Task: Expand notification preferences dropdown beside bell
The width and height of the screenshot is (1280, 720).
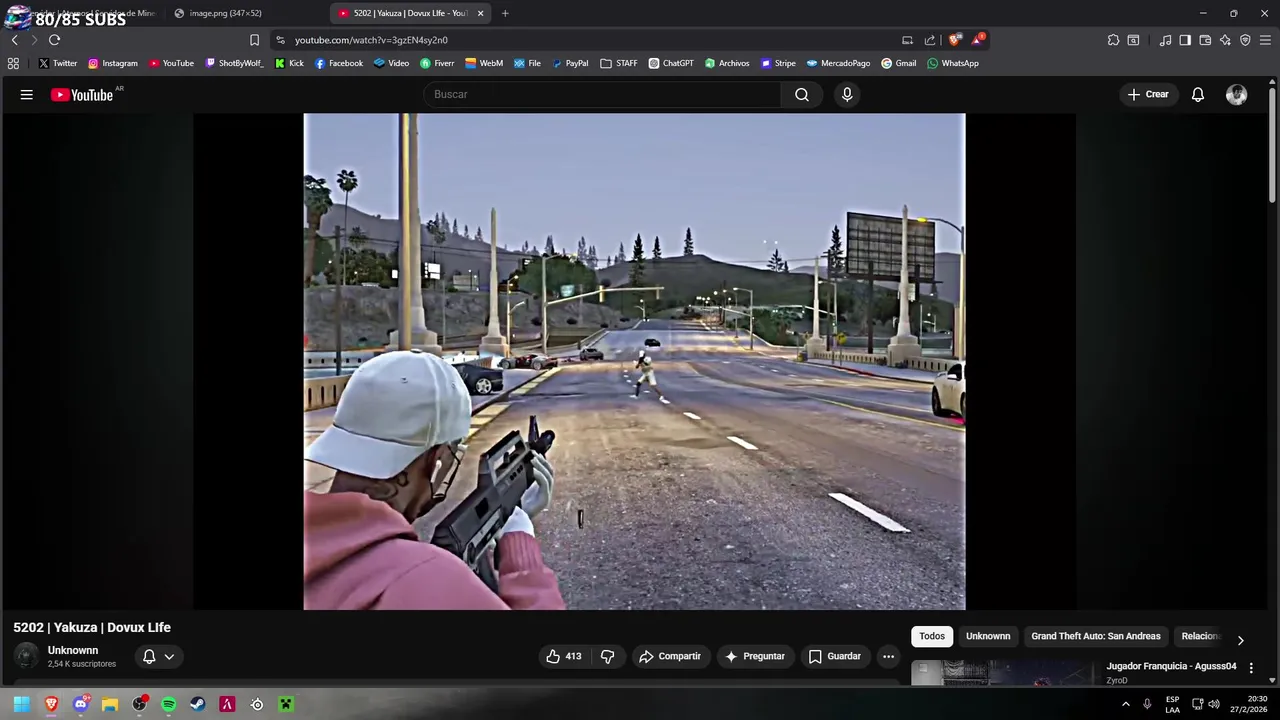Action: 169,656
